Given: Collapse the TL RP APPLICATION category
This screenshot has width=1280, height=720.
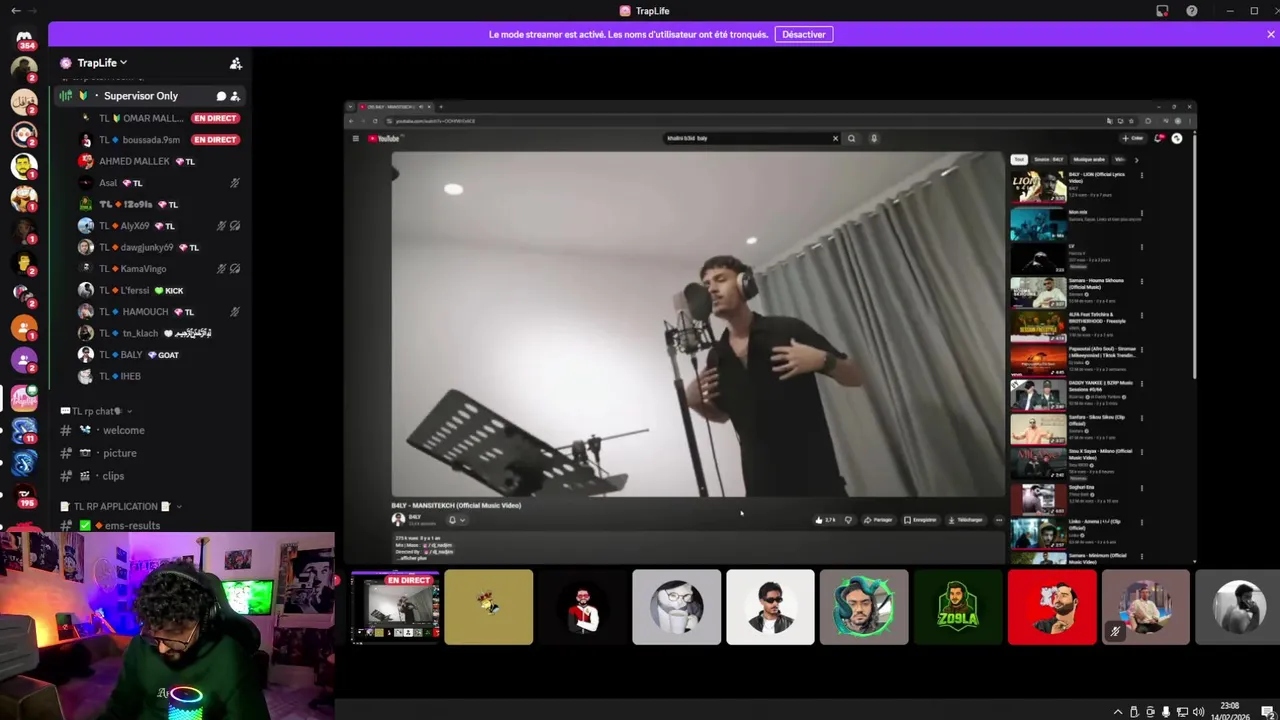Looking at the screenshot, I should tap(120, 506).
